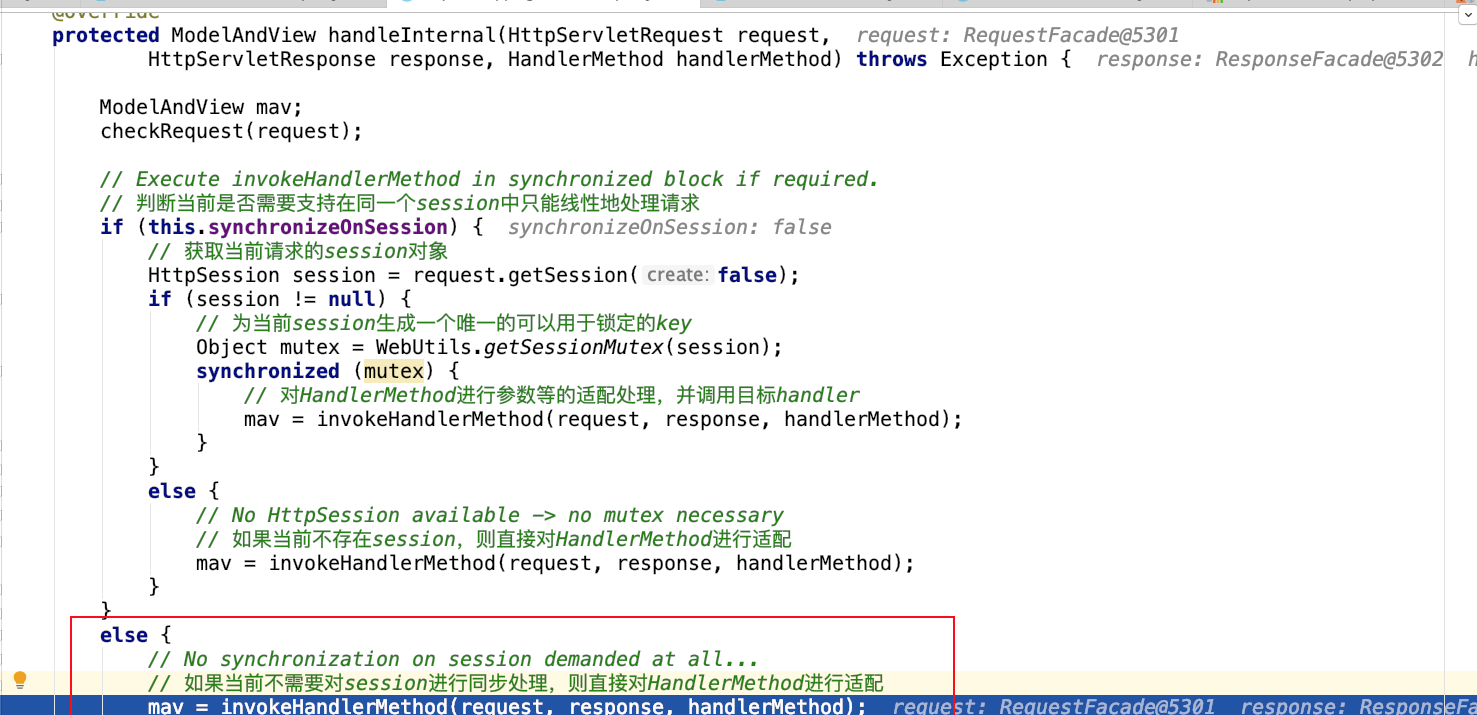Click the comment 如果当前不存在session
Screen dimensions: 1477x715
494,539
